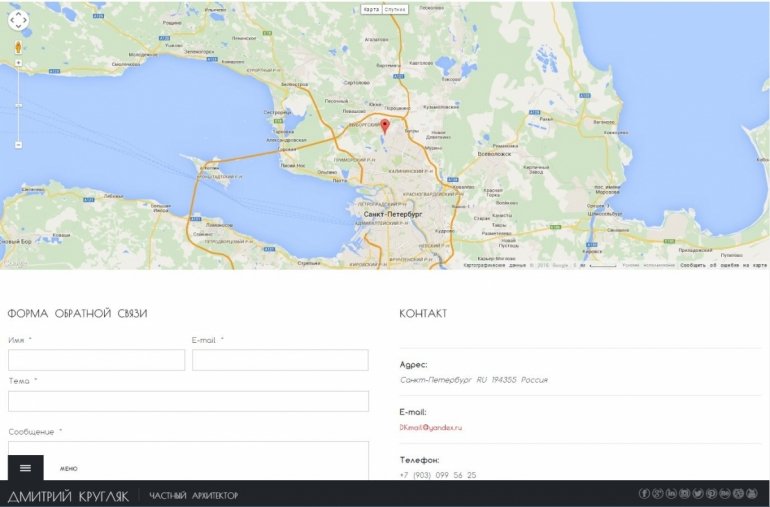This screenshot has height=507, width=770.
Task: Open the LinkedIn footer icon
Action: (x=671, y=494)
